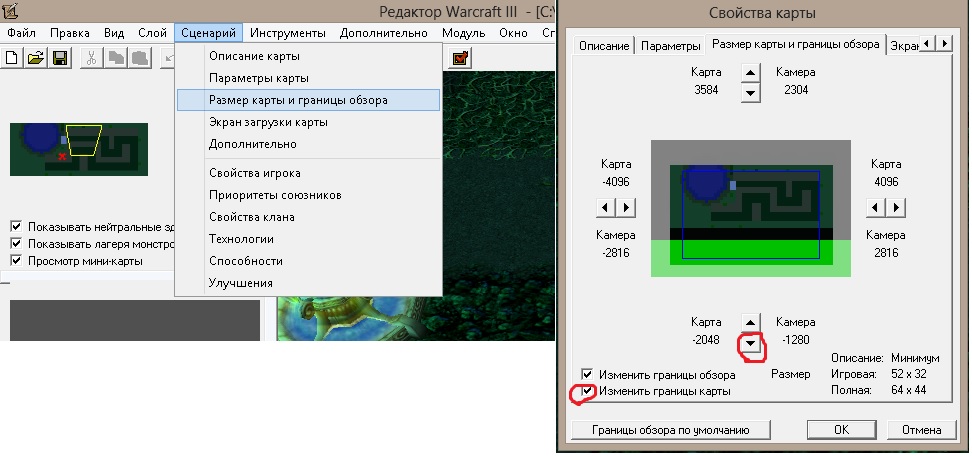The width and height of the screenshot is (972, 456).
Task: Click the top Камера value 2304
Action: [796, 90]
